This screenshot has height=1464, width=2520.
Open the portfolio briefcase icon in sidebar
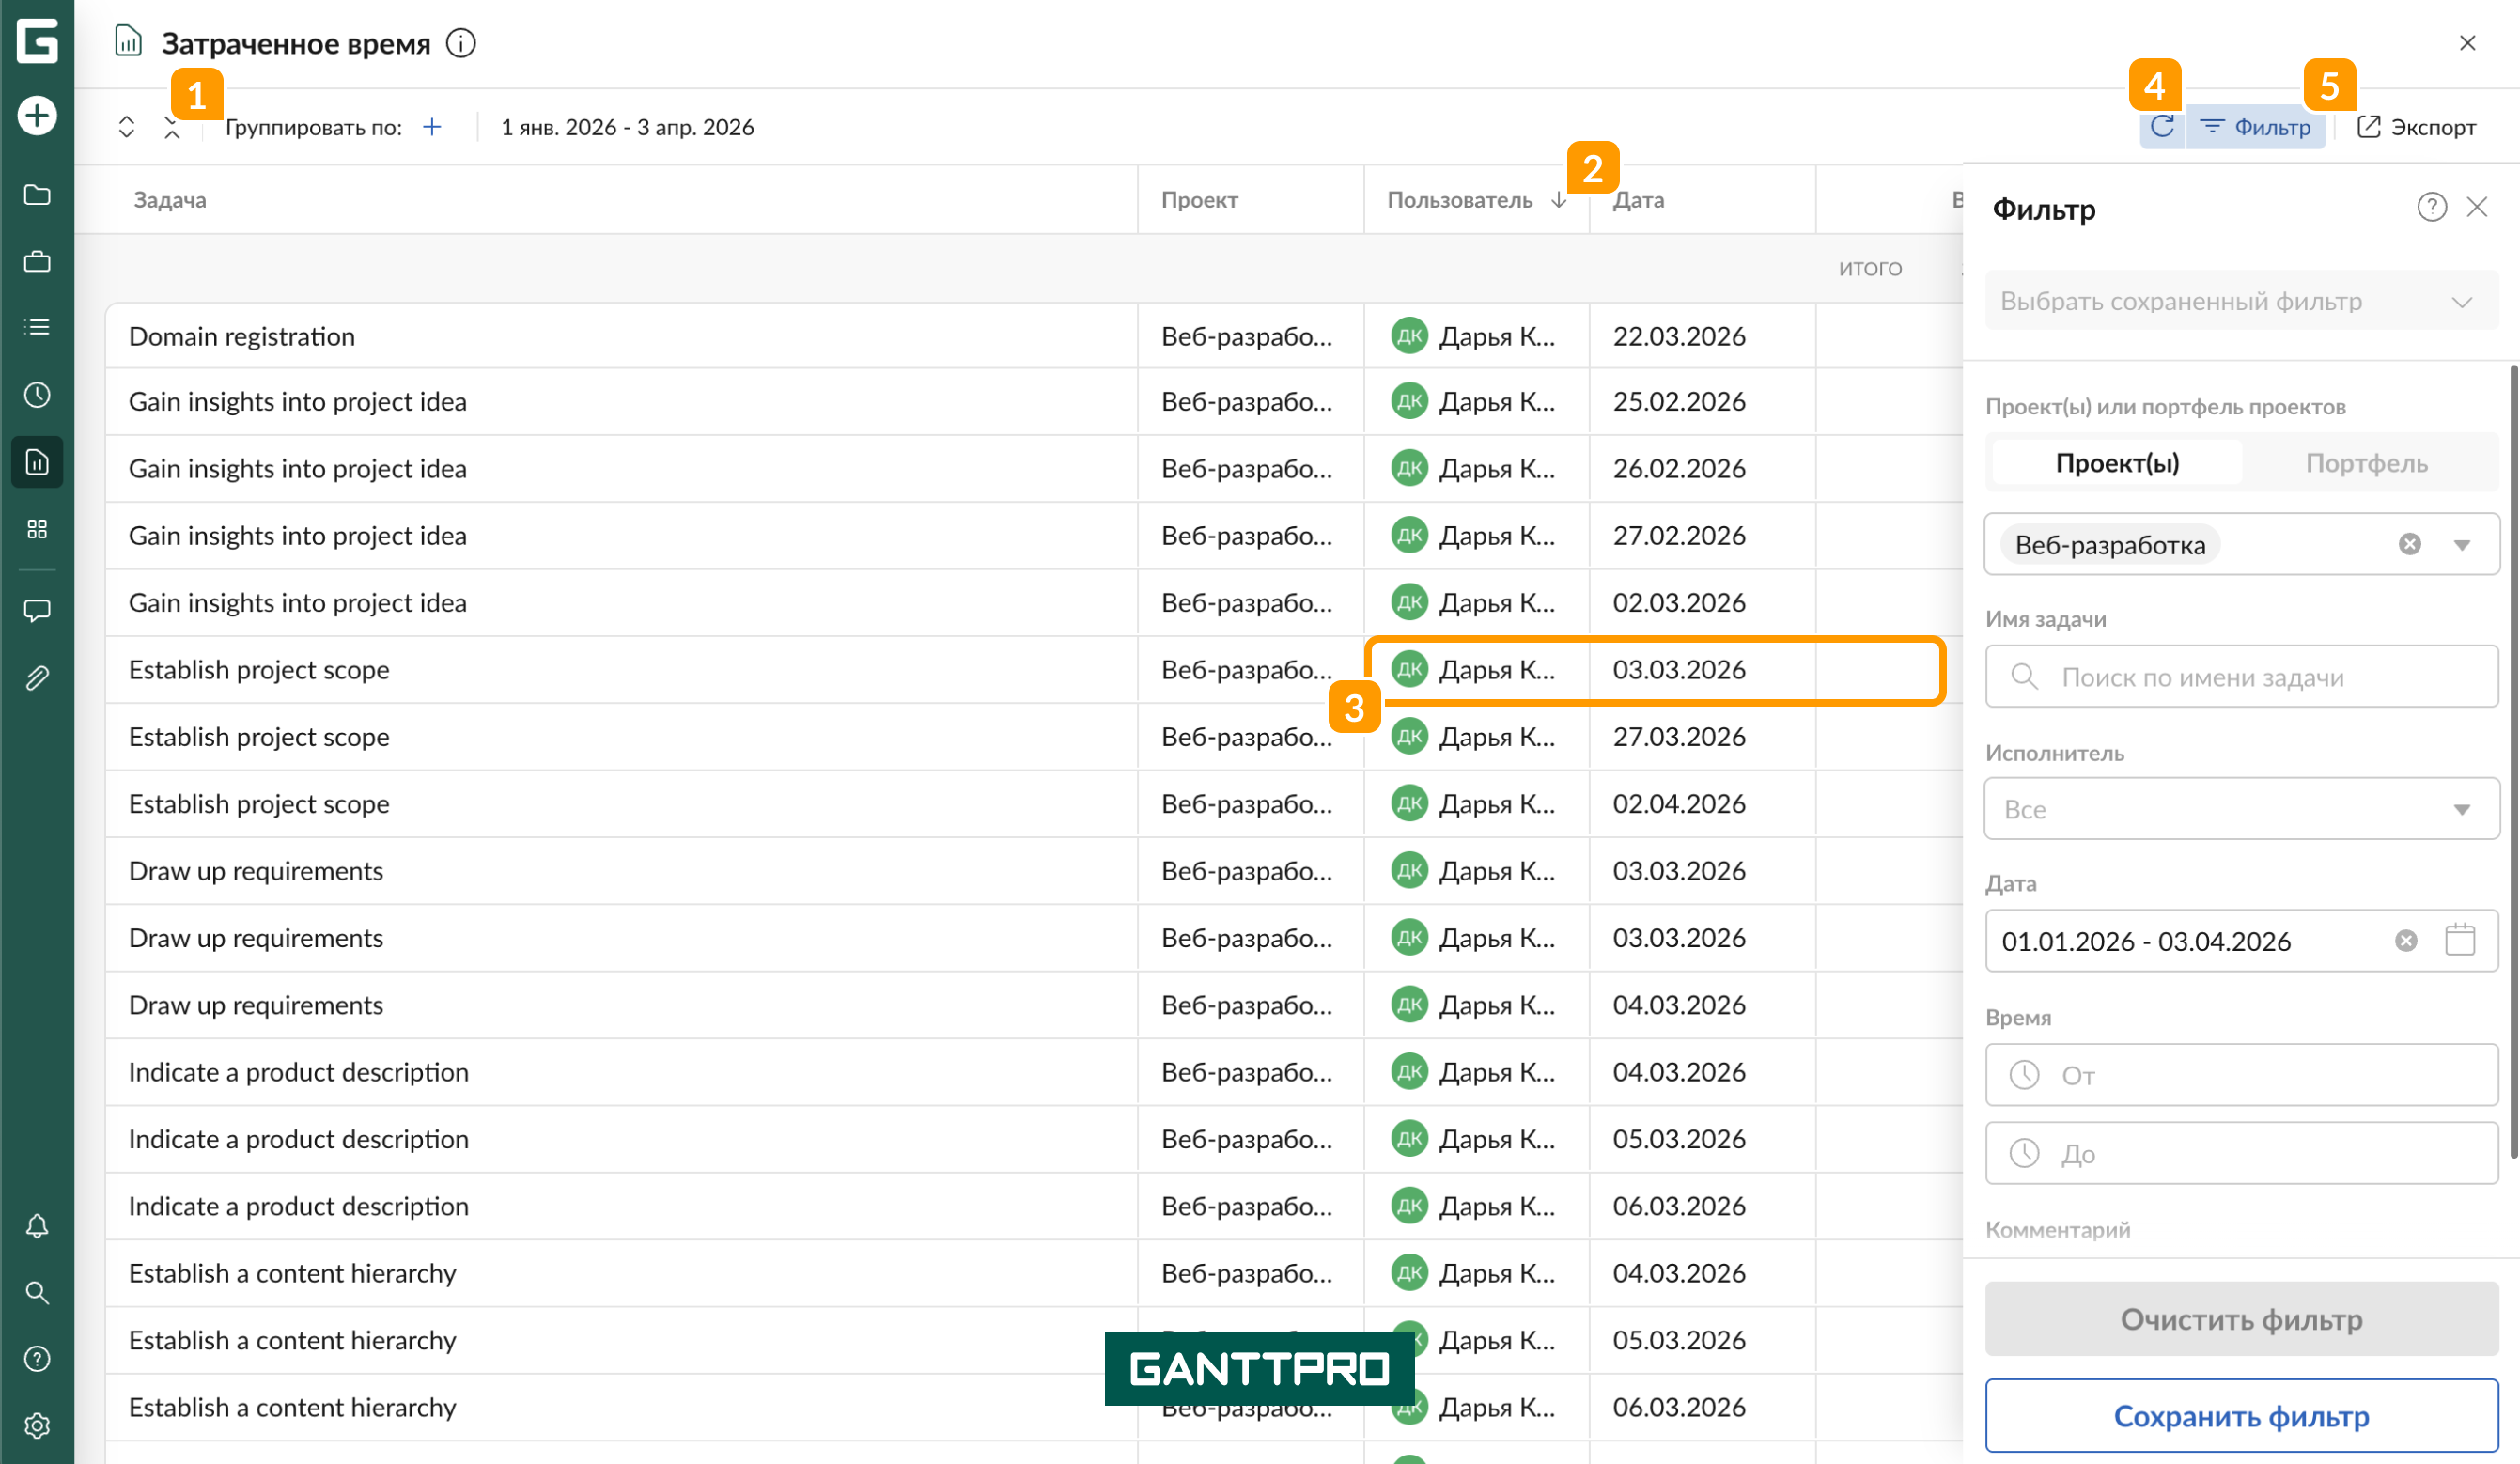coord(37,262)
